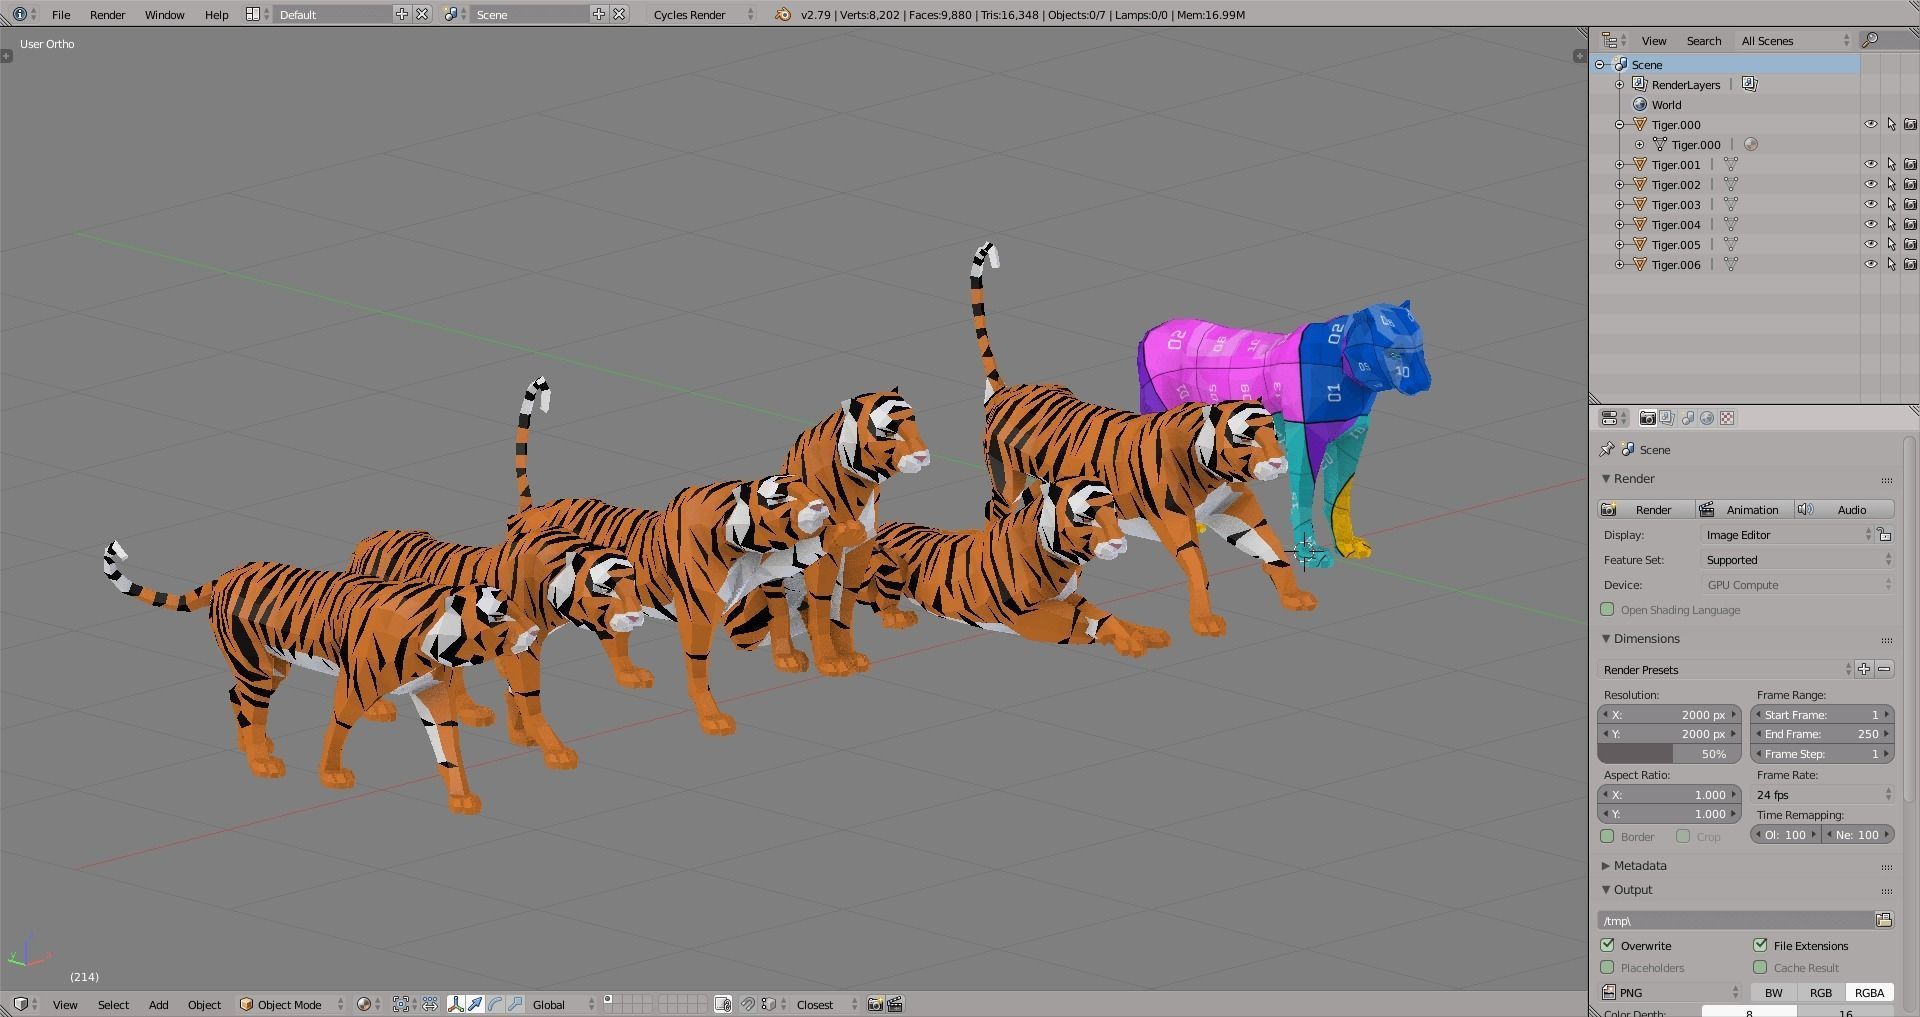Click the outliner search magnifier
This screenshot has height=1017, width=1920.
click(x=1870, y=40)
